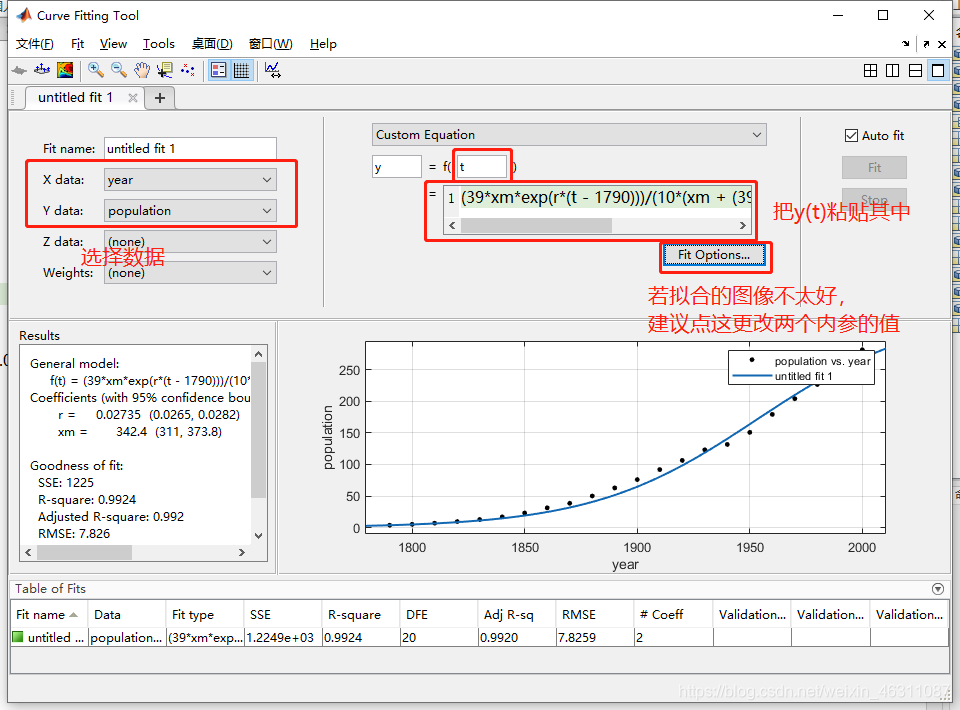The height and width of the screenshot is (710, 960).
Task: Click the # Coeff column header
Action: click(x=673, y=615)
